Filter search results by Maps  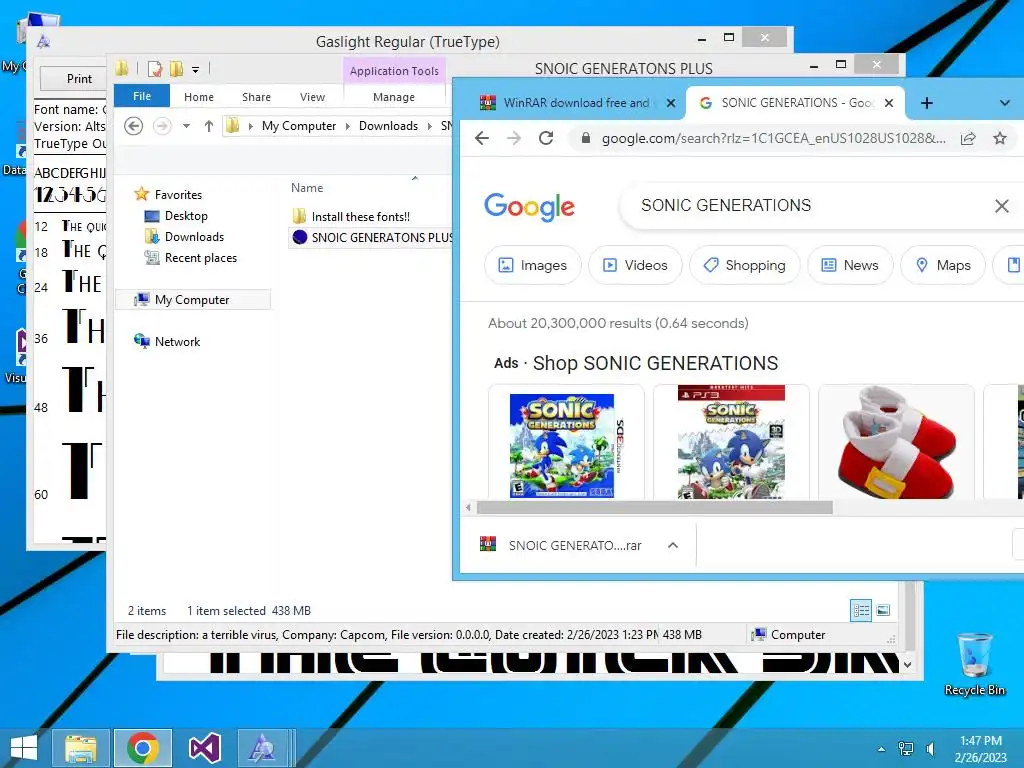[943, 265]
